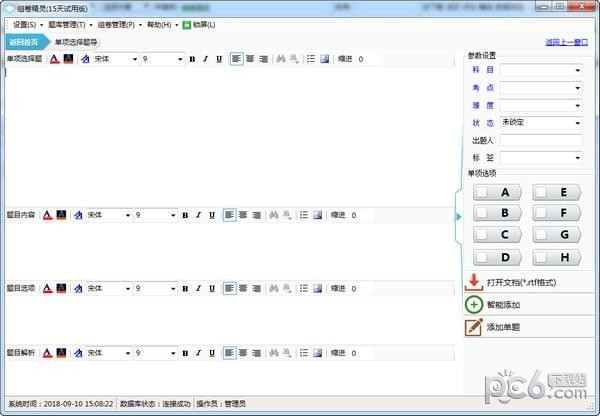Click the 返回上一窗口 link

(567, 42)
